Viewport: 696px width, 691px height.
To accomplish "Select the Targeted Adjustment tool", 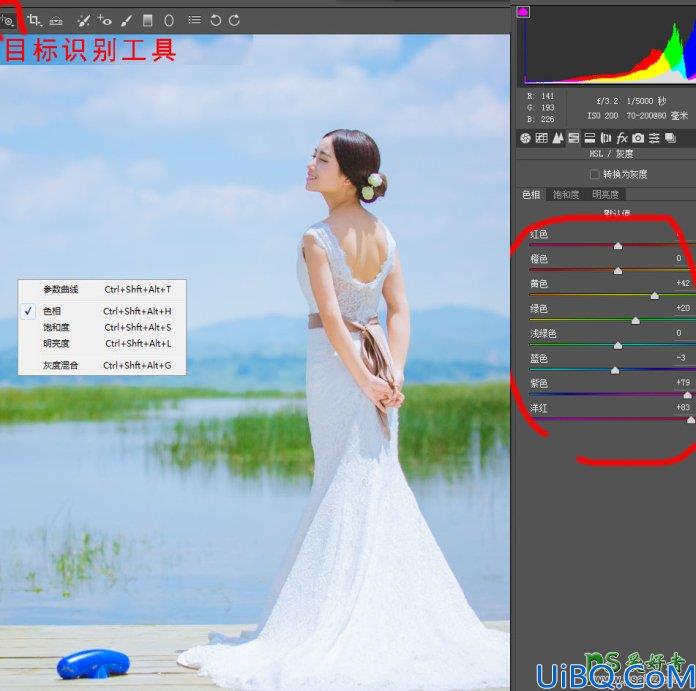I will point(8,20).
